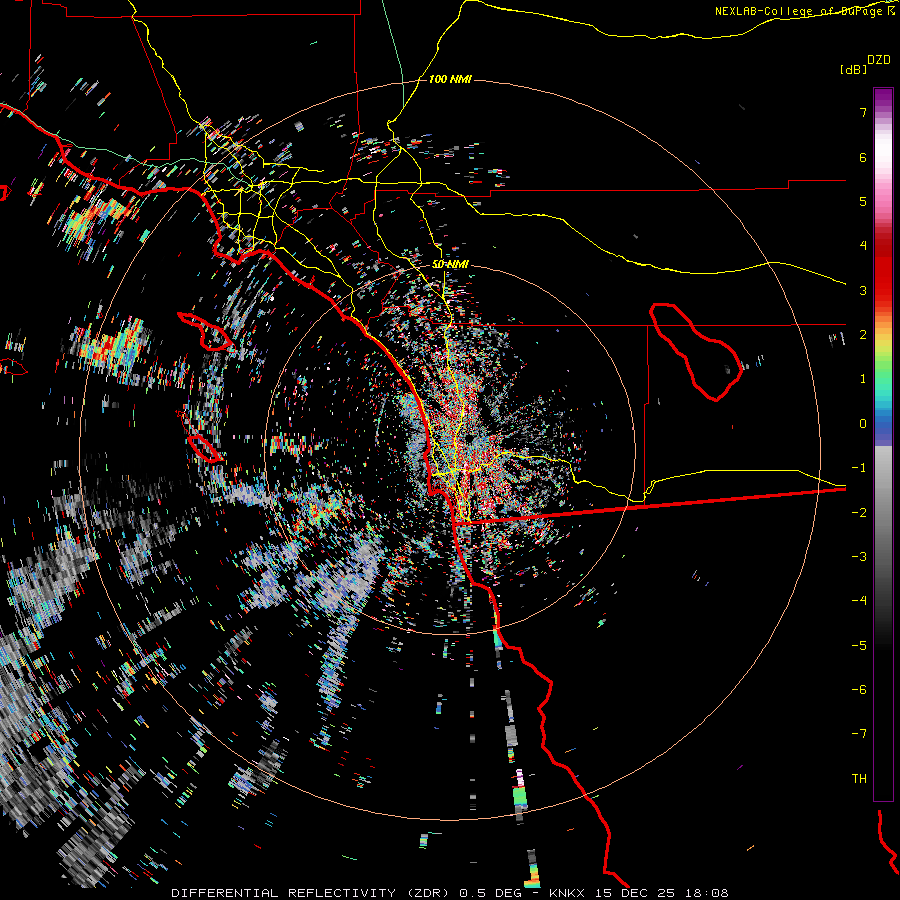This screenshot has height=900, width=900.
Task: Click the -2 value on color scale
Action: pos(859,513)
